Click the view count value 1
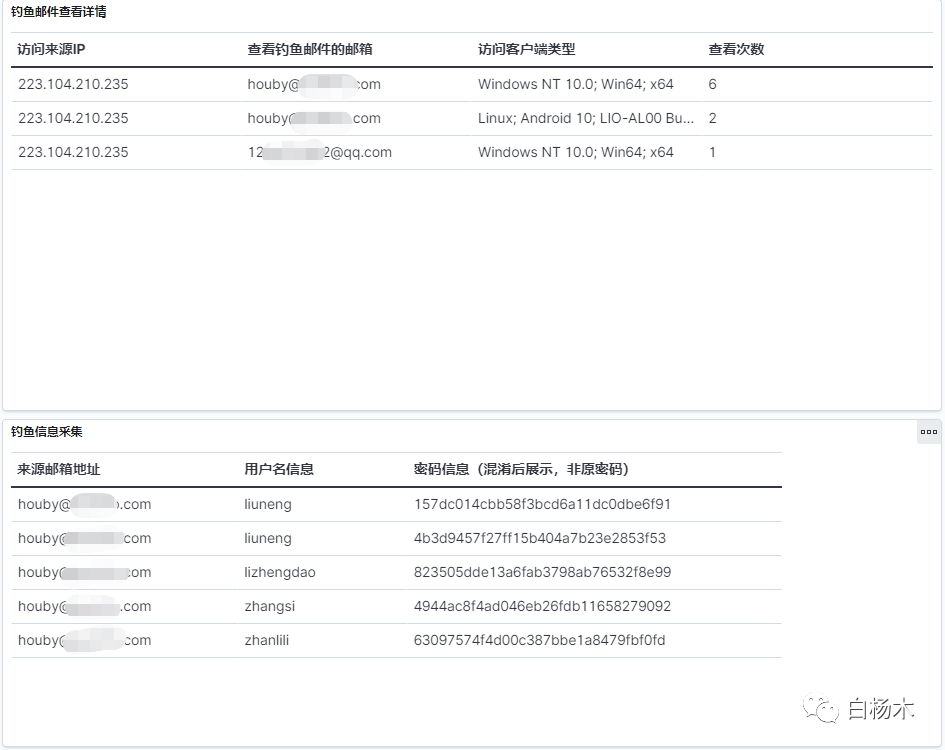This screenshot has height=750, width=945. tap(712, 153)
